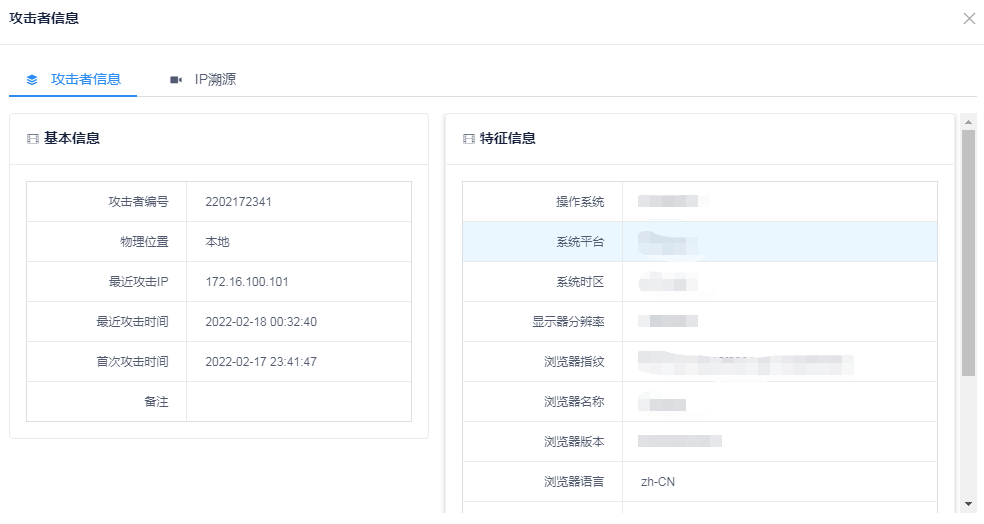Click the attacker number 2202172341
Screen dimensions: 984x524
coord(238,202)
